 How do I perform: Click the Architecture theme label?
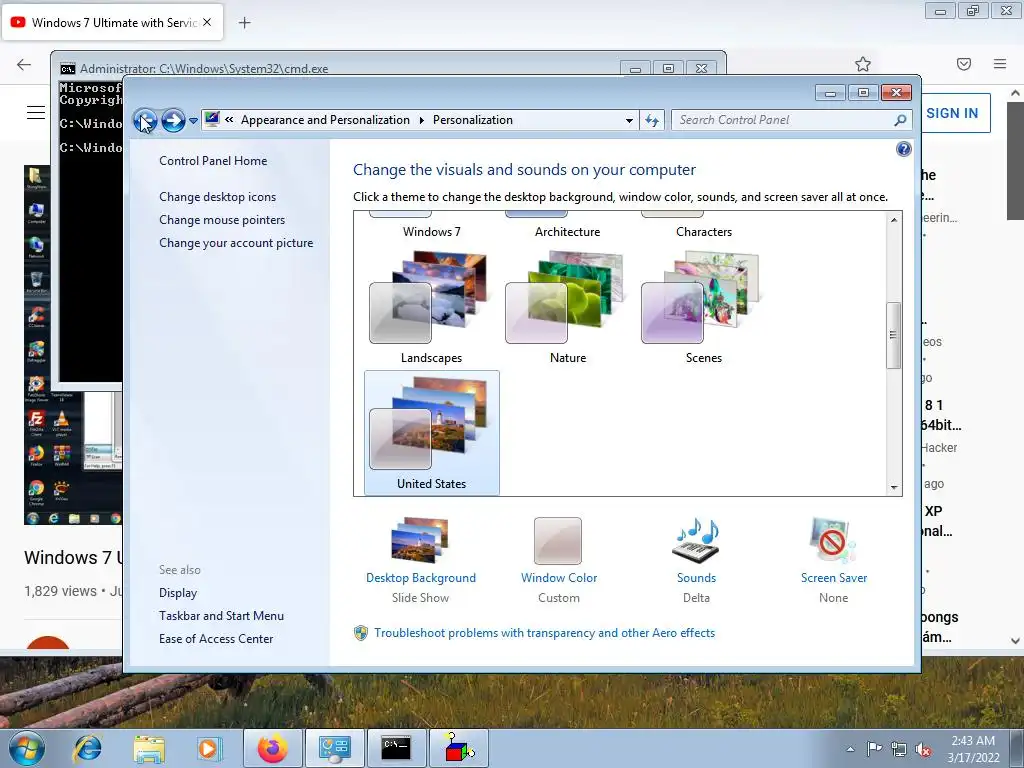pyautogui.click(x=568, y=232)
